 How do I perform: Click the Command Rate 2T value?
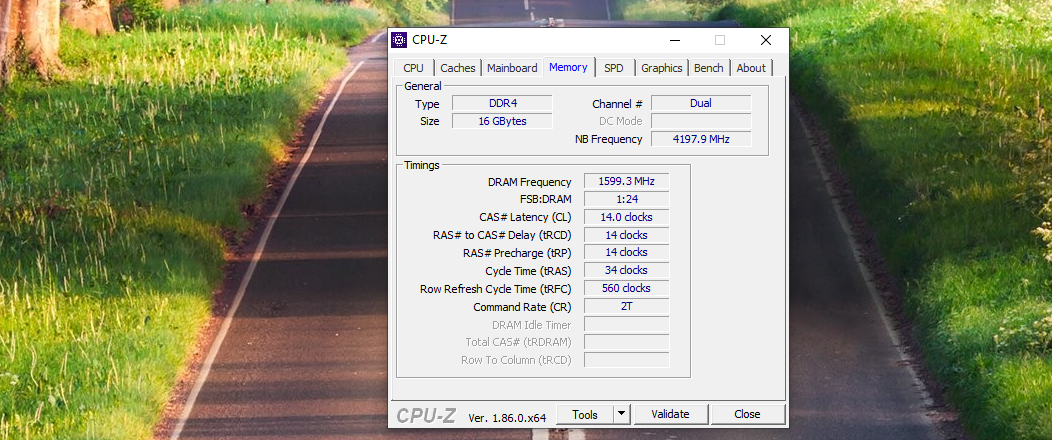click(627, 307)
